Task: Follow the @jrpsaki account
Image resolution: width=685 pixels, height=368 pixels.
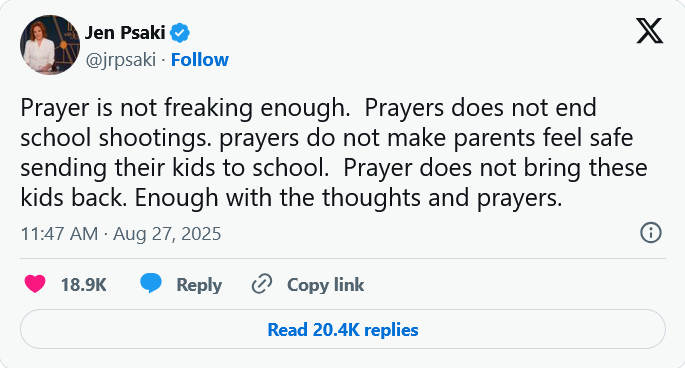Action: coord(200,60)
